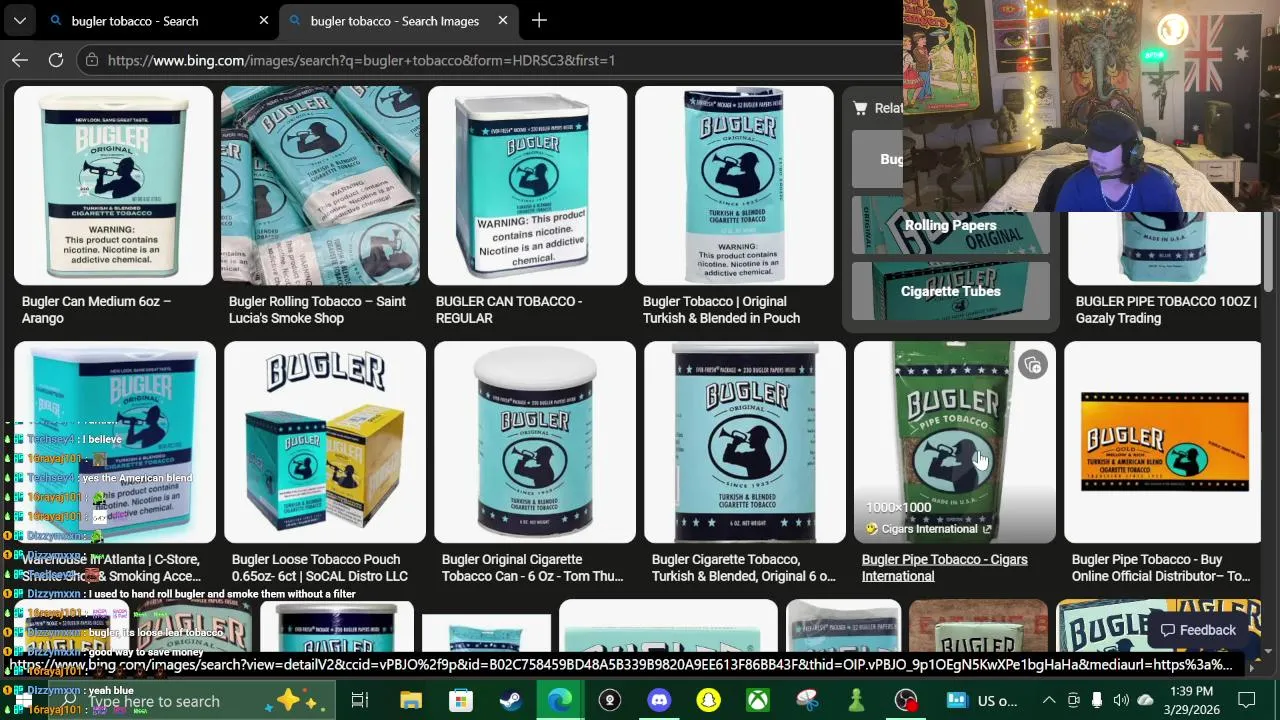Close the 'Search Images' tab
The height and width of the screenshot is (720, 1280).
(x=503, y=20)
